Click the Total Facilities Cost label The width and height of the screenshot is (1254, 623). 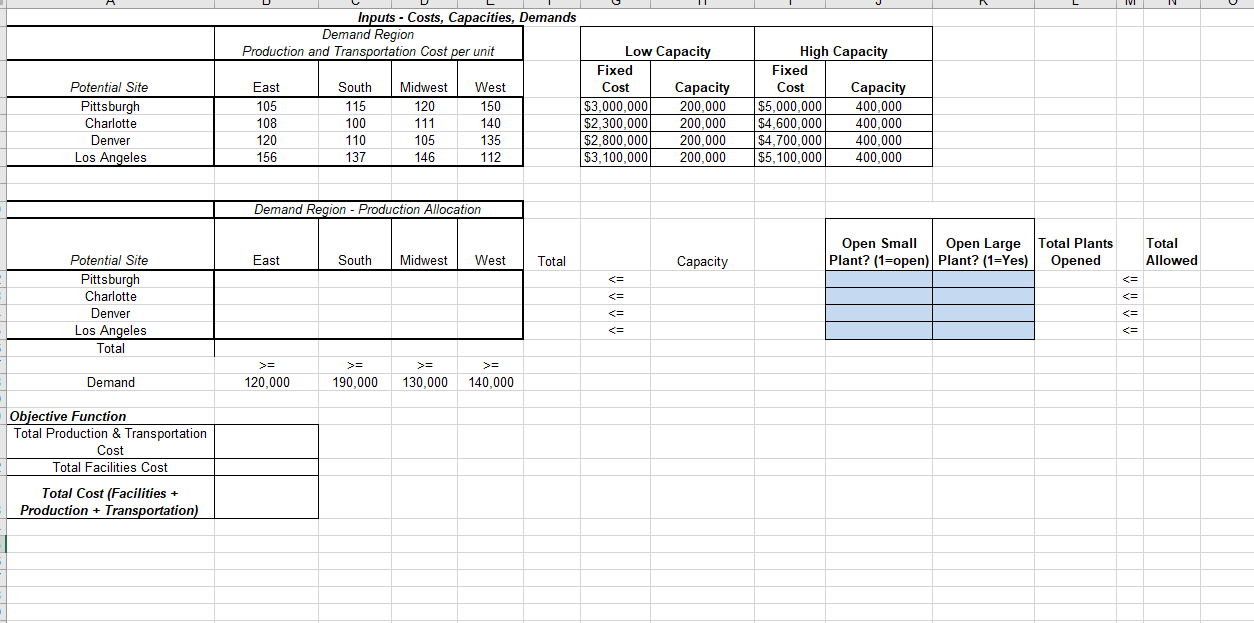110,467
